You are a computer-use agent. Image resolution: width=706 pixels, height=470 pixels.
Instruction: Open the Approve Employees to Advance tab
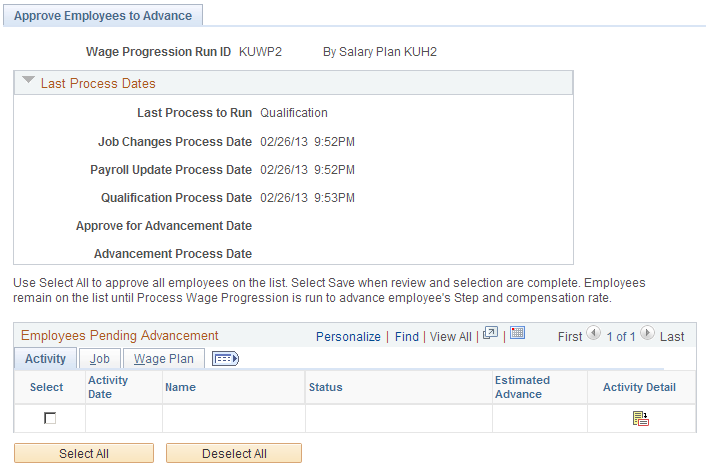click(x=103, y=16)
